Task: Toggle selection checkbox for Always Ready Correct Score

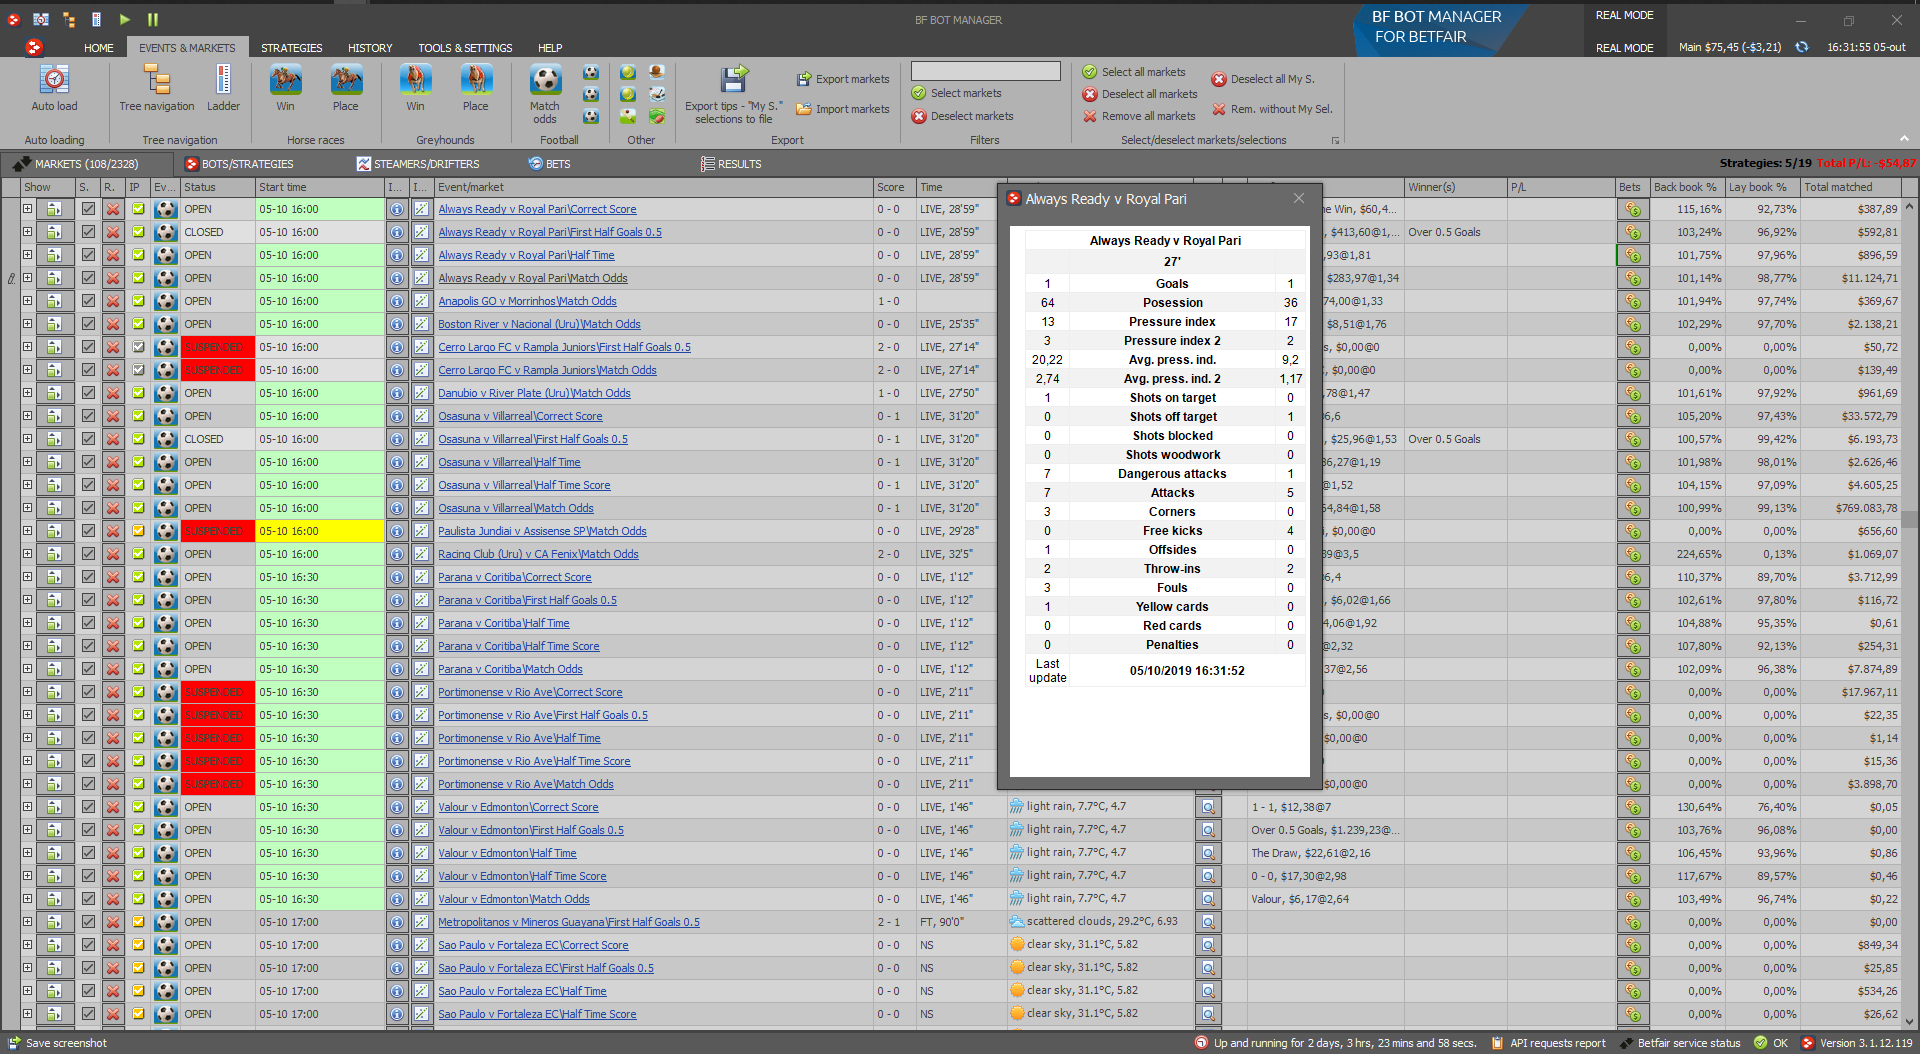Action: coord(88,209)
